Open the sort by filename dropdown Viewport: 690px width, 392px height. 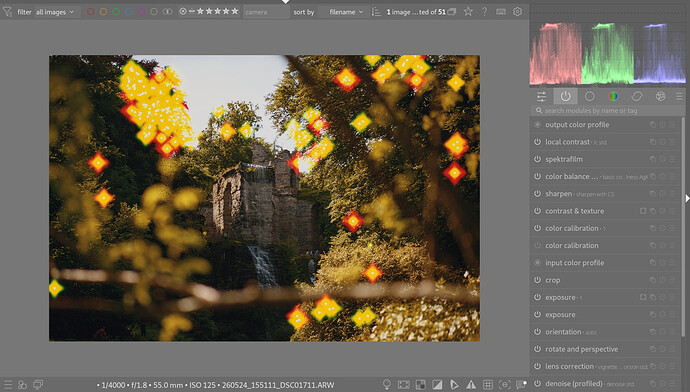tap(346, 12)
